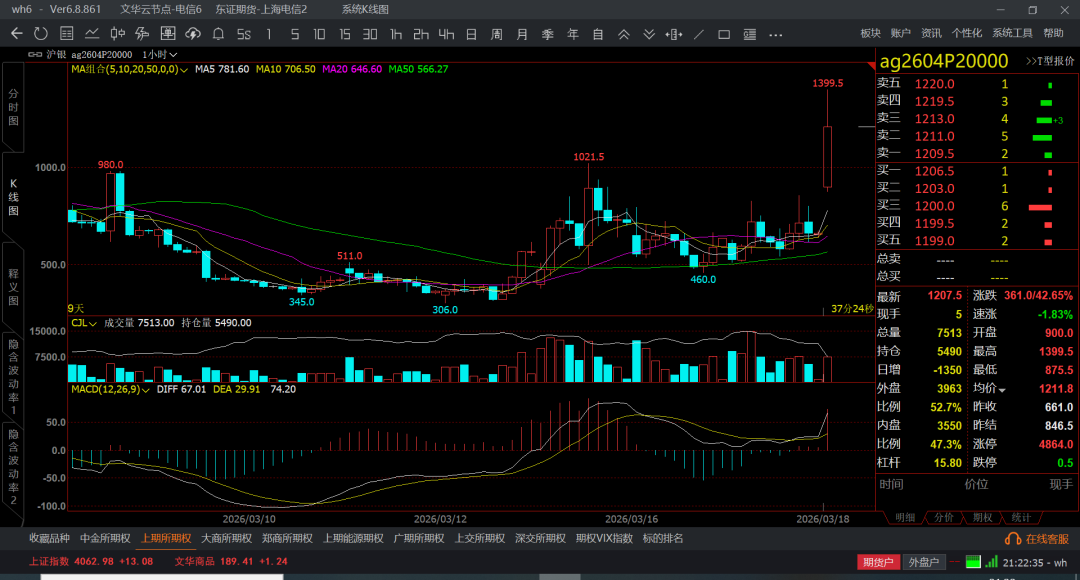Click the double up-arrow chevron icon
This screenshot has height=580, width=1080.
623,34
